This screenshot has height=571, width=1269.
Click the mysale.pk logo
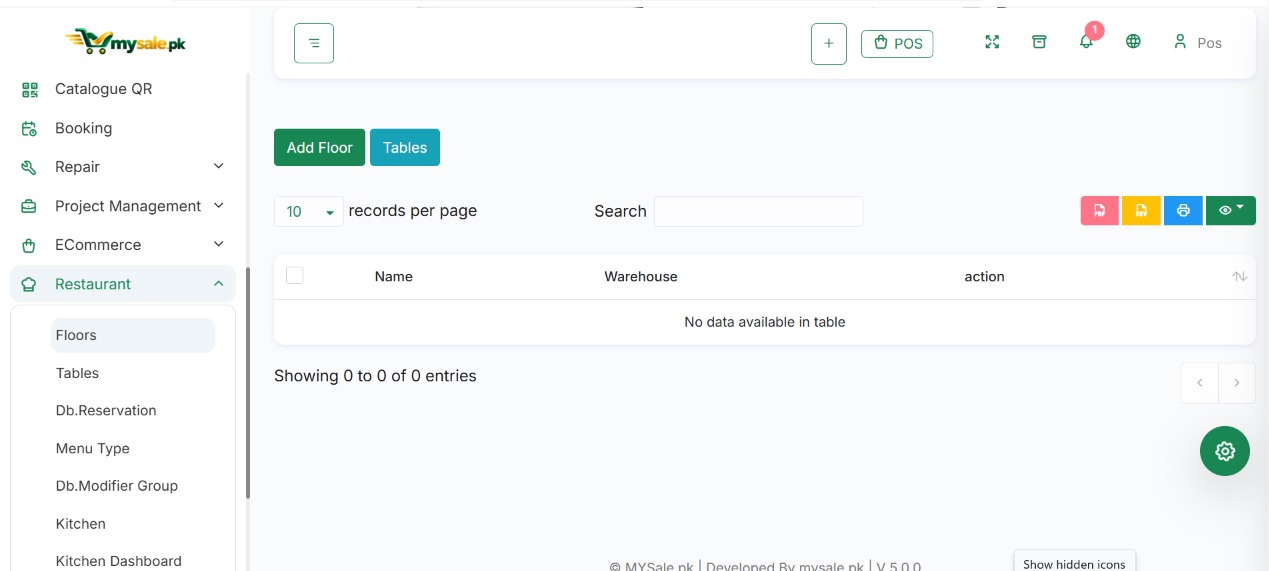click(125, 42)
